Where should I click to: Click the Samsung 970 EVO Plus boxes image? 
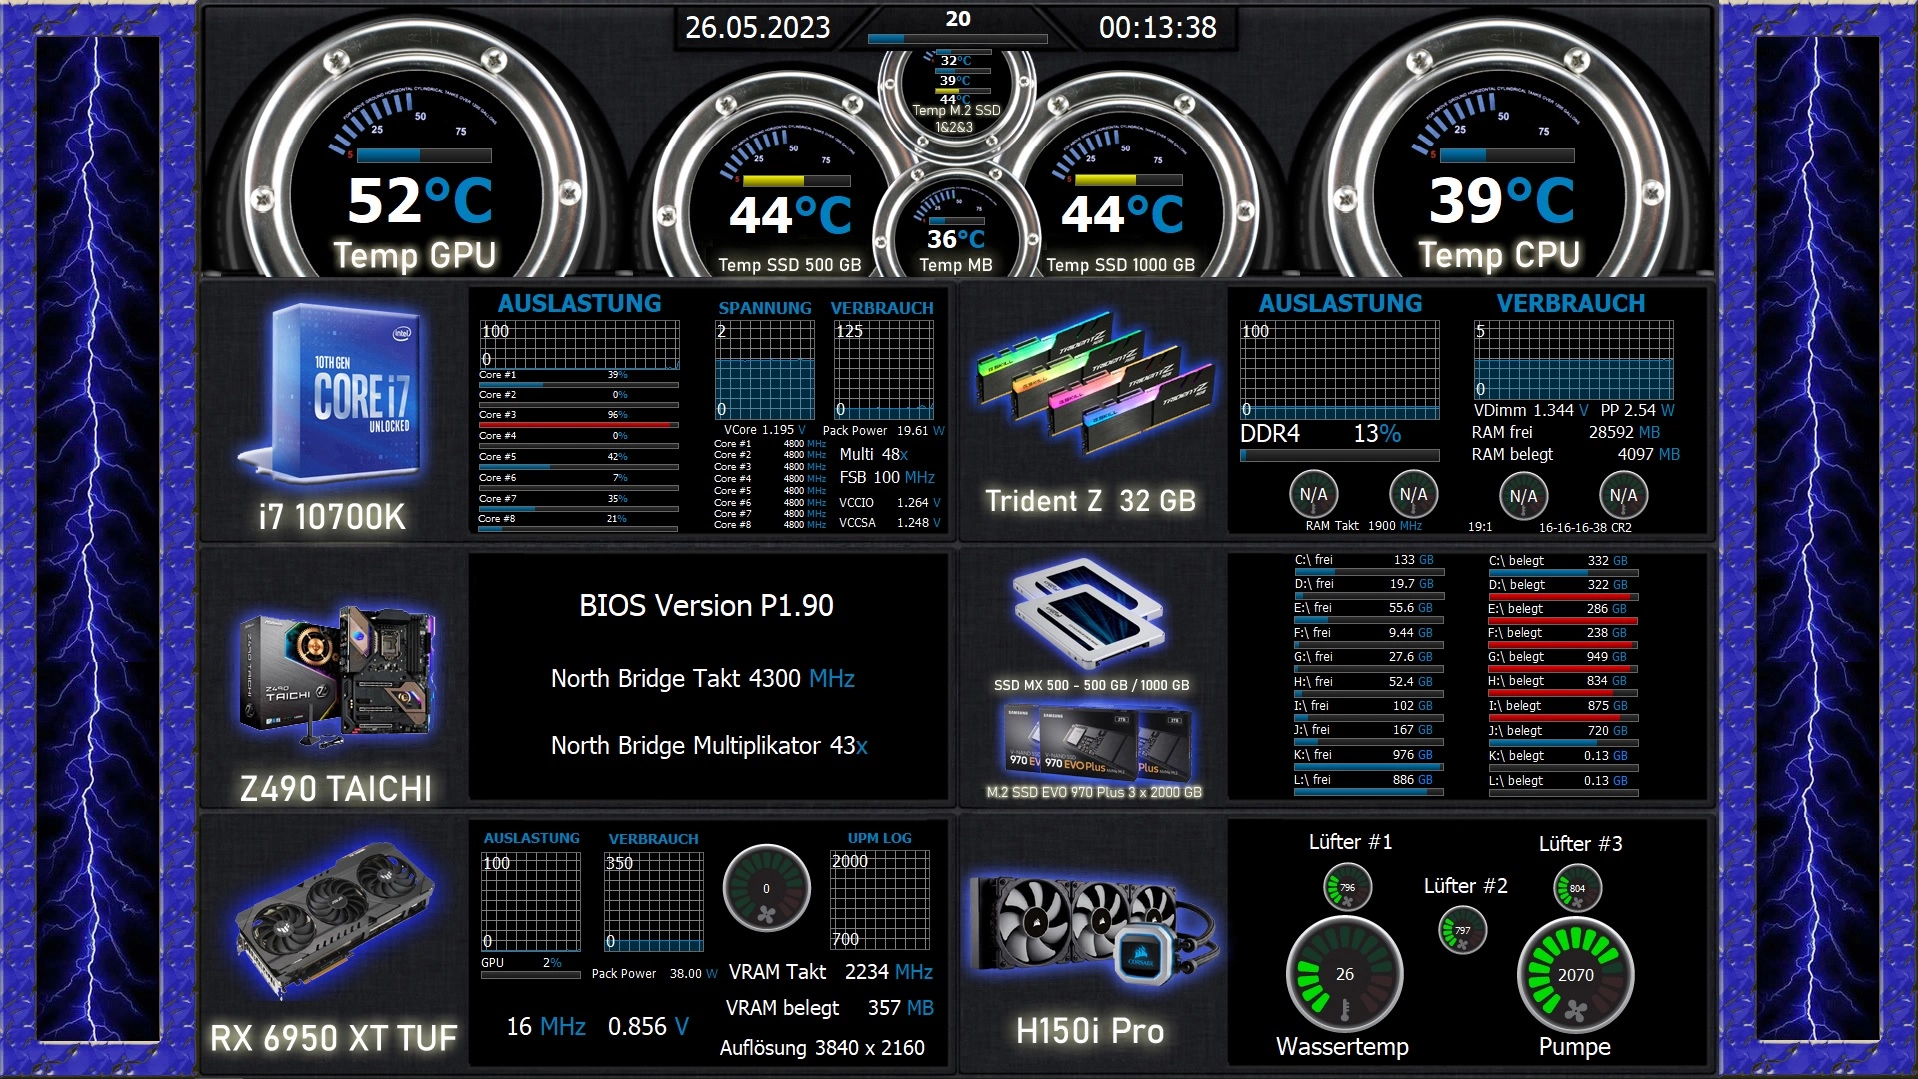[1097, 742]
